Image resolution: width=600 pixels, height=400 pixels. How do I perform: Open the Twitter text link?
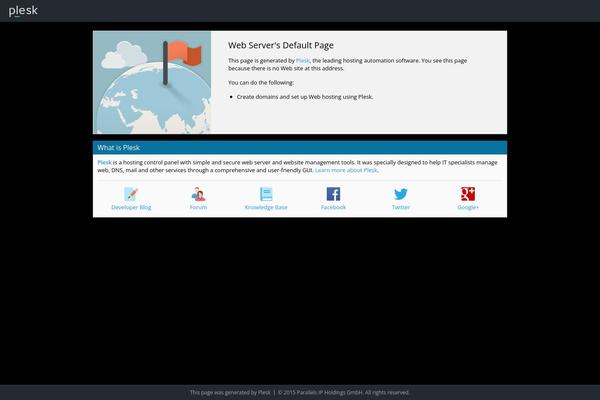pos(401,207)
